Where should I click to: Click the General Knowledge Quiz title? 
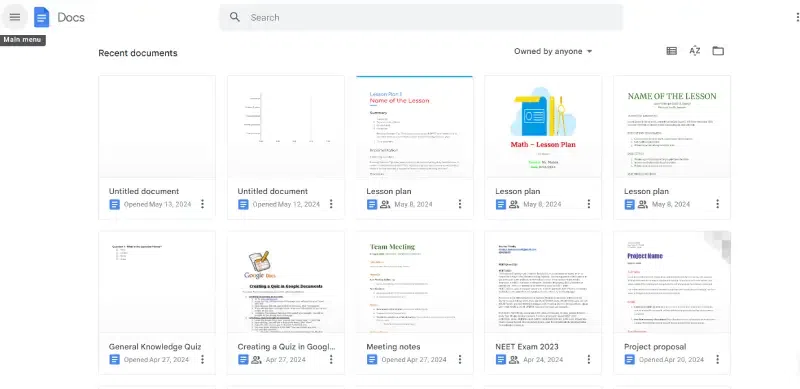coord(155,347)
